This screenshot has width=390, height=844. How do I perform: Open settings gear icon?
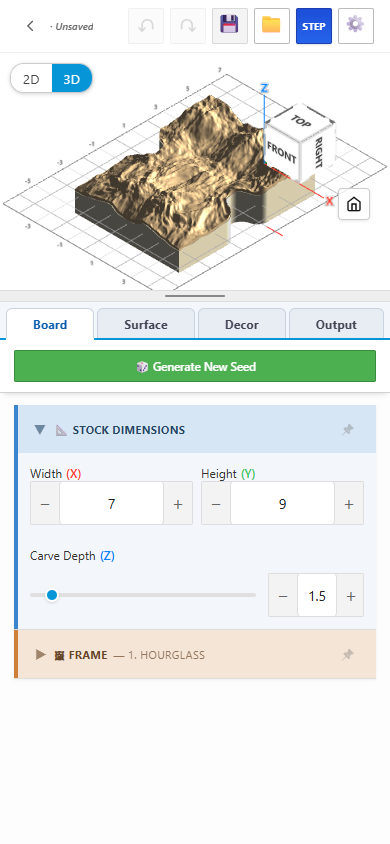click(356, 26)
